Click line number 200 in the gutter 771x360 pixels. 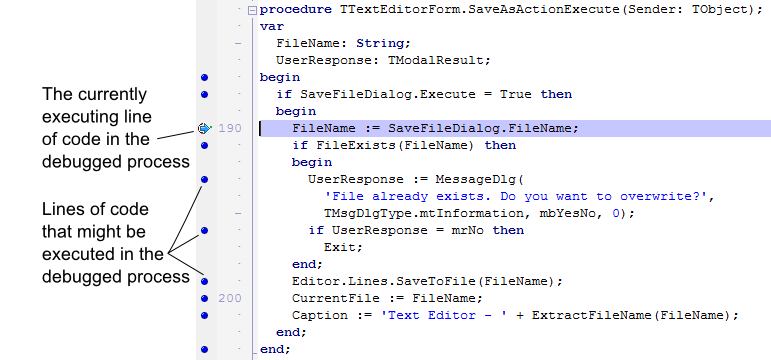click(230, 298)
